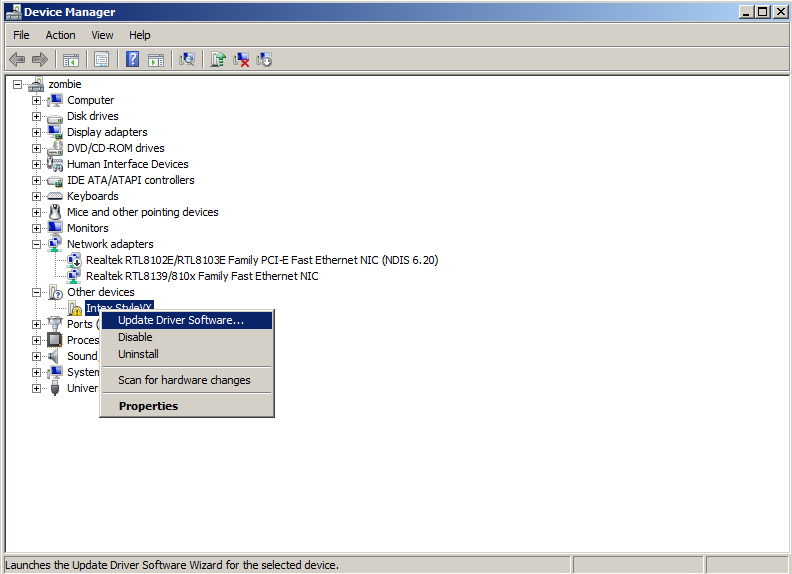This screenshot has height=574, width=792.
Task: Click the warning icon beside Intex StyleVX
Action: (74, 308)
